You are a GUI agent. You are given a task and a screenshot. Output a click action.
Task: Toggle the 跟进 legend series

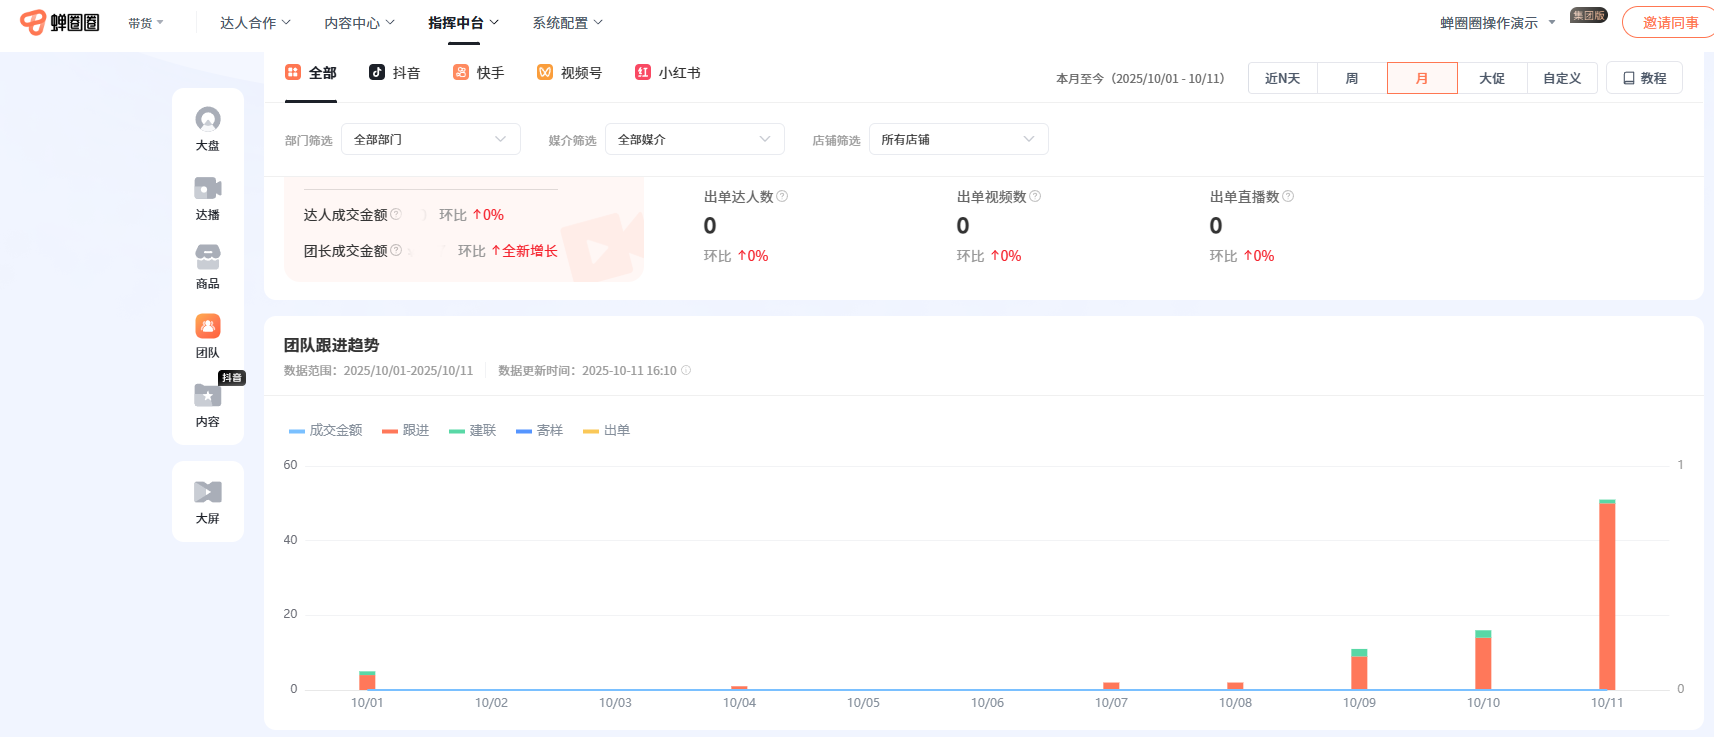point(406,431)
